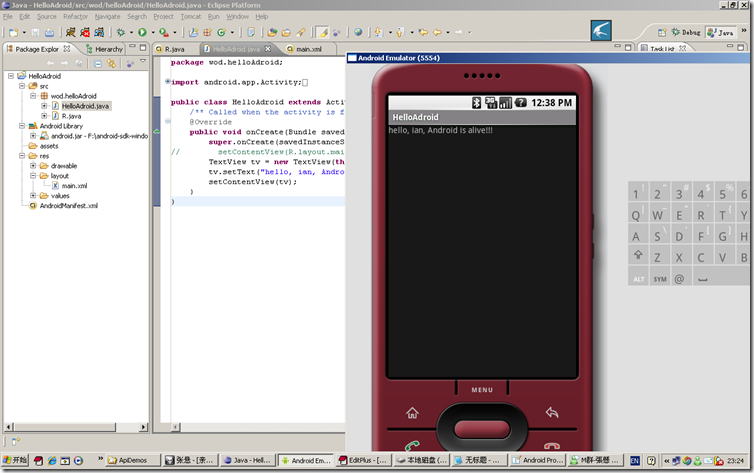The width and height of the screenshot is (754, 473).
Task: Collapse All in Package Explorer
Action: click(x=98, y=63)
